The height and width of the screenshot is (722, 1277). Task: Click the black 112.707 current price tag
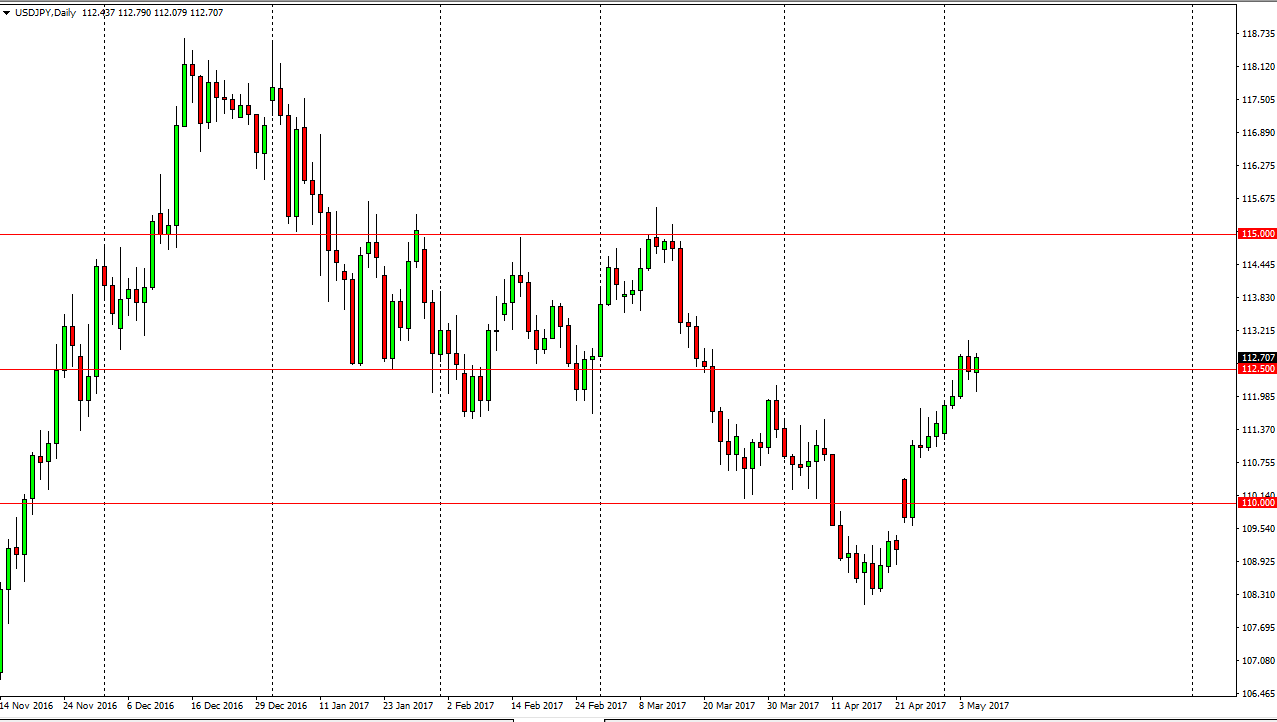1257,356
